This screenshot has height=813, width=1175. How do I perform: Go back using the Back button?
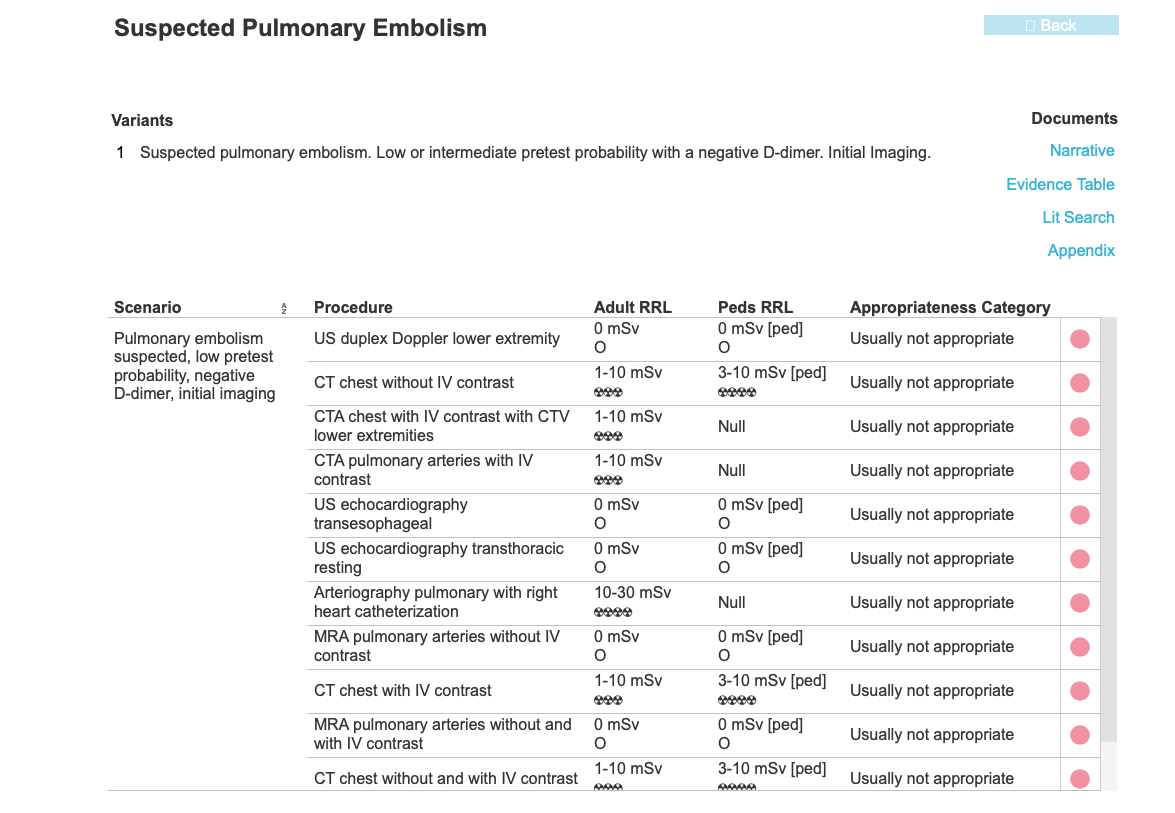click(x=1051, y=25)
